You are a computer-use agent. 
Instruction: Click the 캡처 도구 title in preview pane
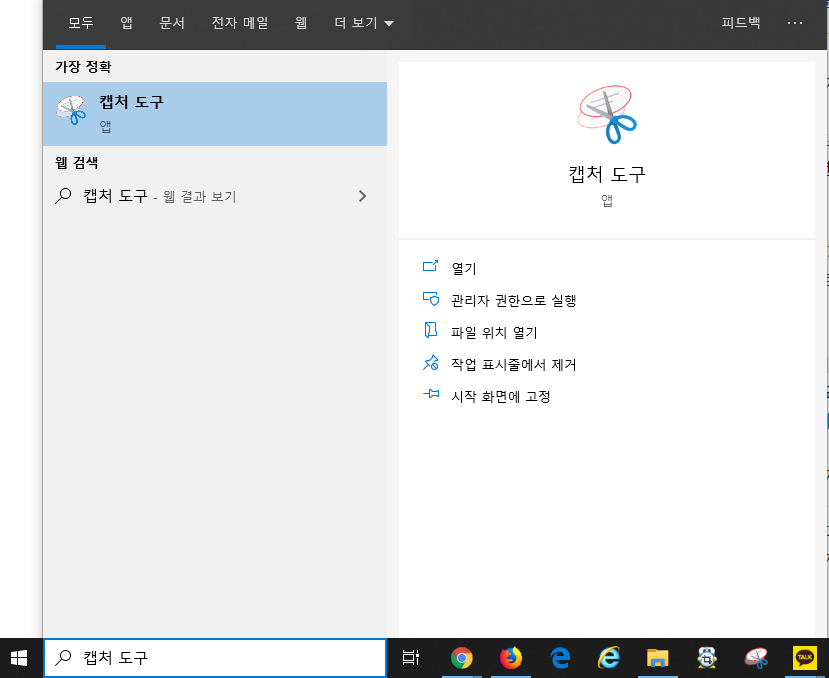pyautogui.click(x=607, y=174)
